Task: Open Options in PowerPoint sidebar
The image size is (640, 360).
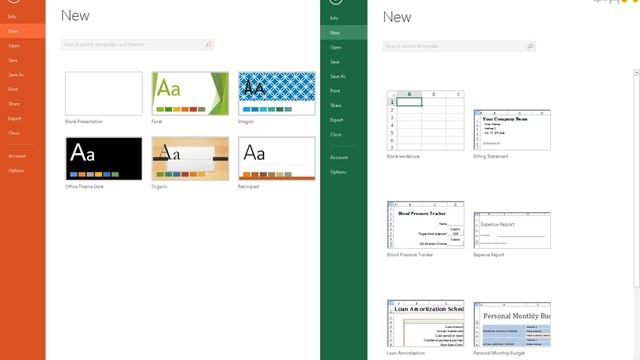Action: coord(16,171)
